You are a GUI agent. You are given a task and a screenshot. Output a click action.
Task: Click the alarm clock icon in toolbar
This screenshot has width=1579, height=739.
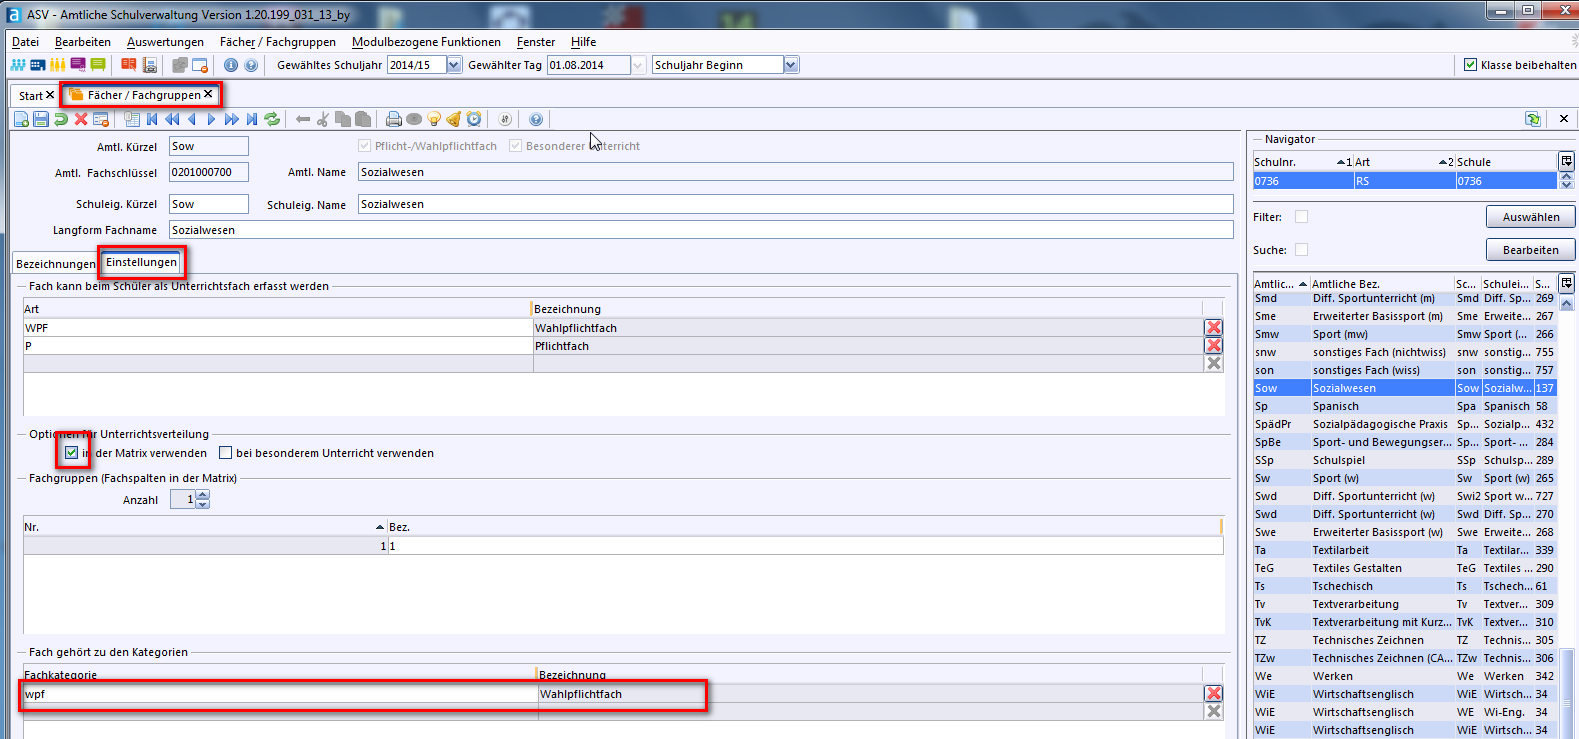(x=474, y=119)
